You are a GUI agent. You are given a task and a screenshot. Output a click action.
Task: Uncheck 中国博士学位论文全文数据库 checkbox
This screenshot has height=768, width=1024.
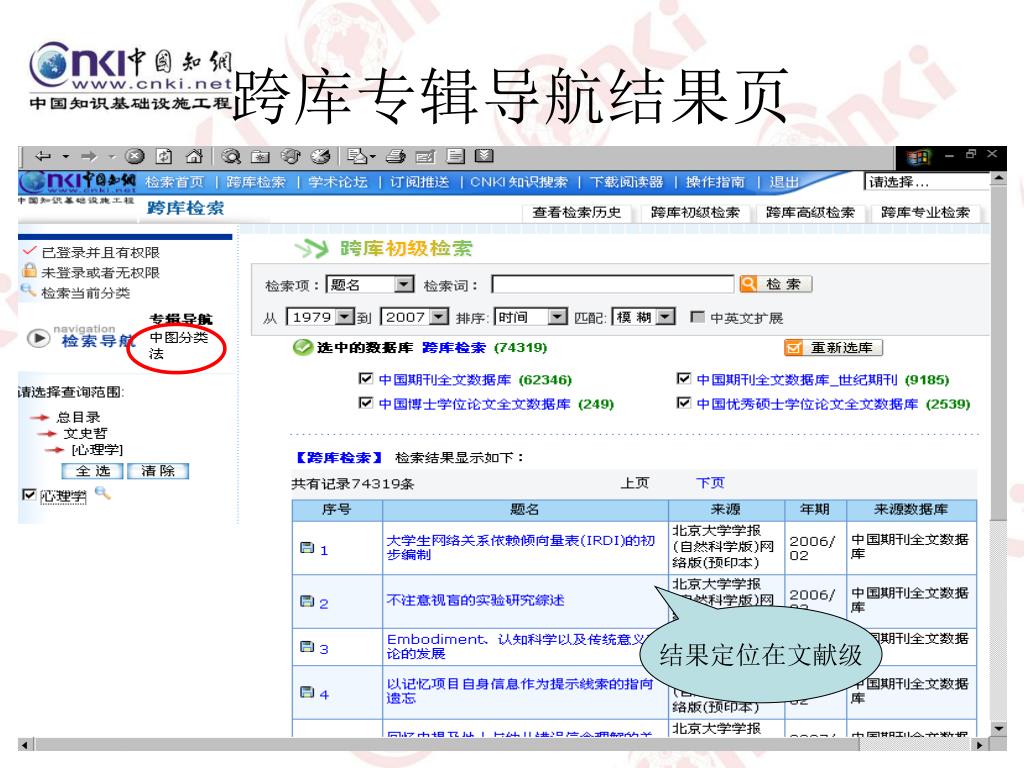point(366,403)
